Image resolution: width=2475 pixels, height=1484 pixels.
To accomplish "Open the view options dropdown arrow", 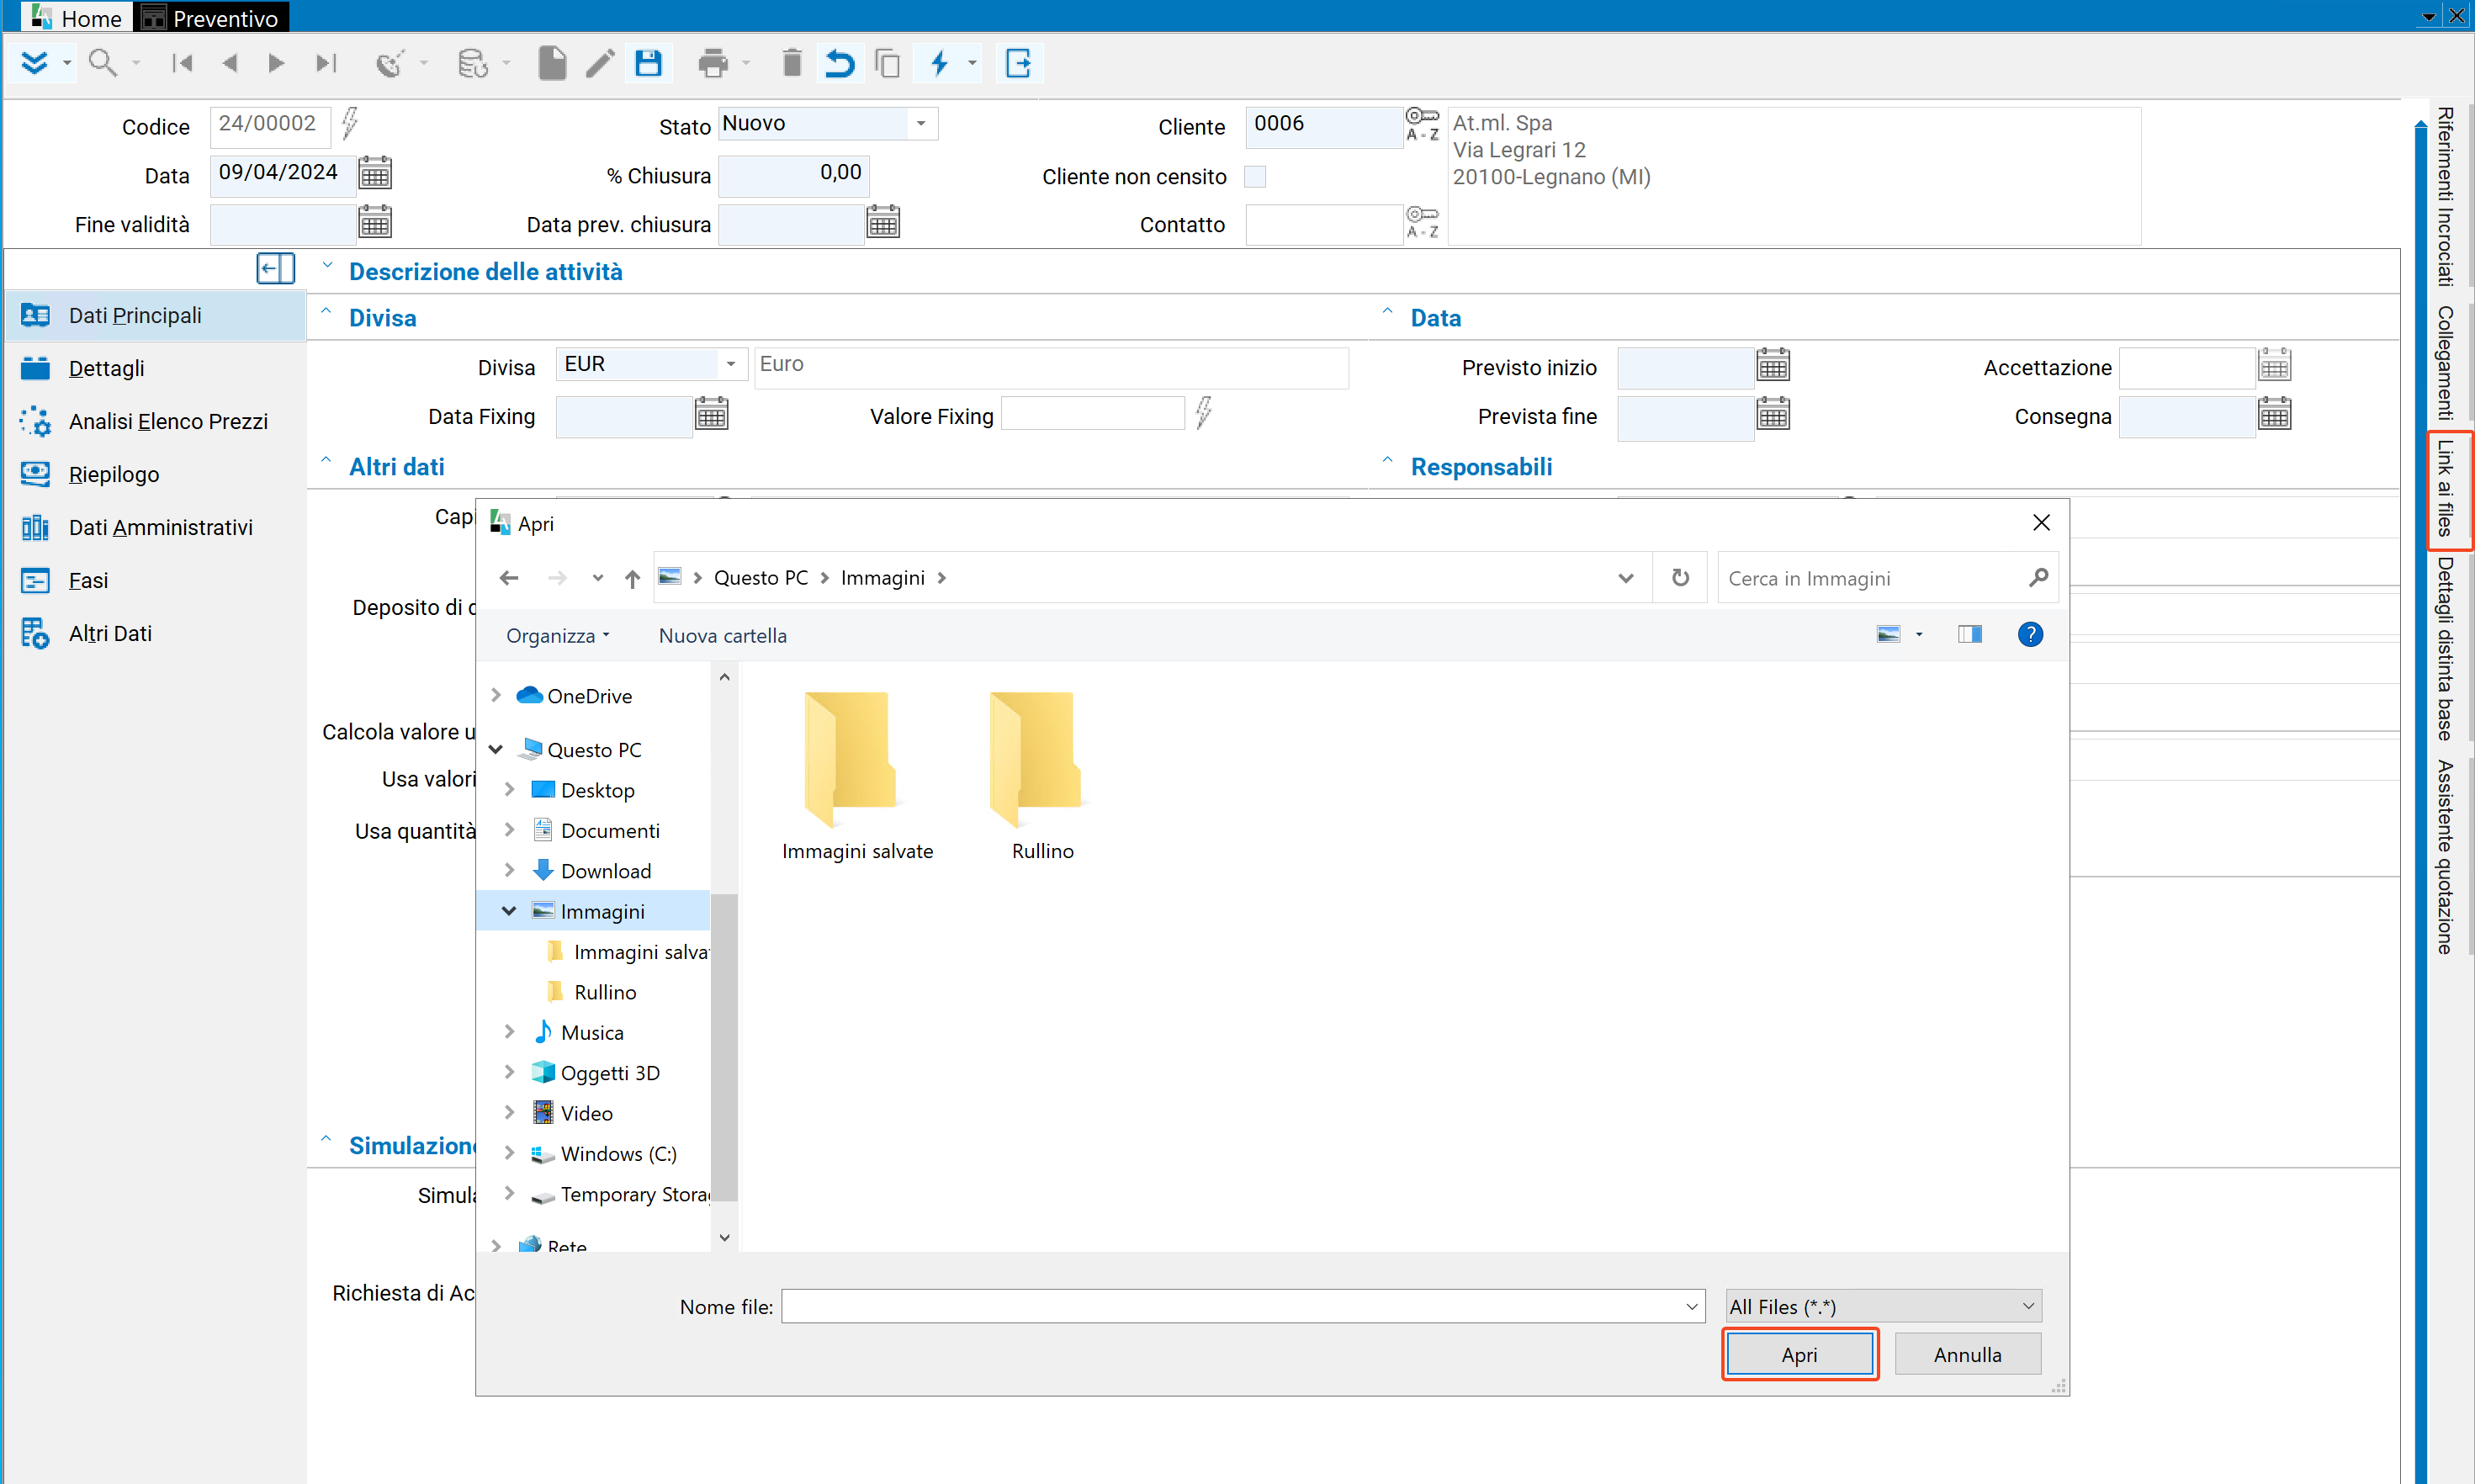I will click(x=1919, y=635).
